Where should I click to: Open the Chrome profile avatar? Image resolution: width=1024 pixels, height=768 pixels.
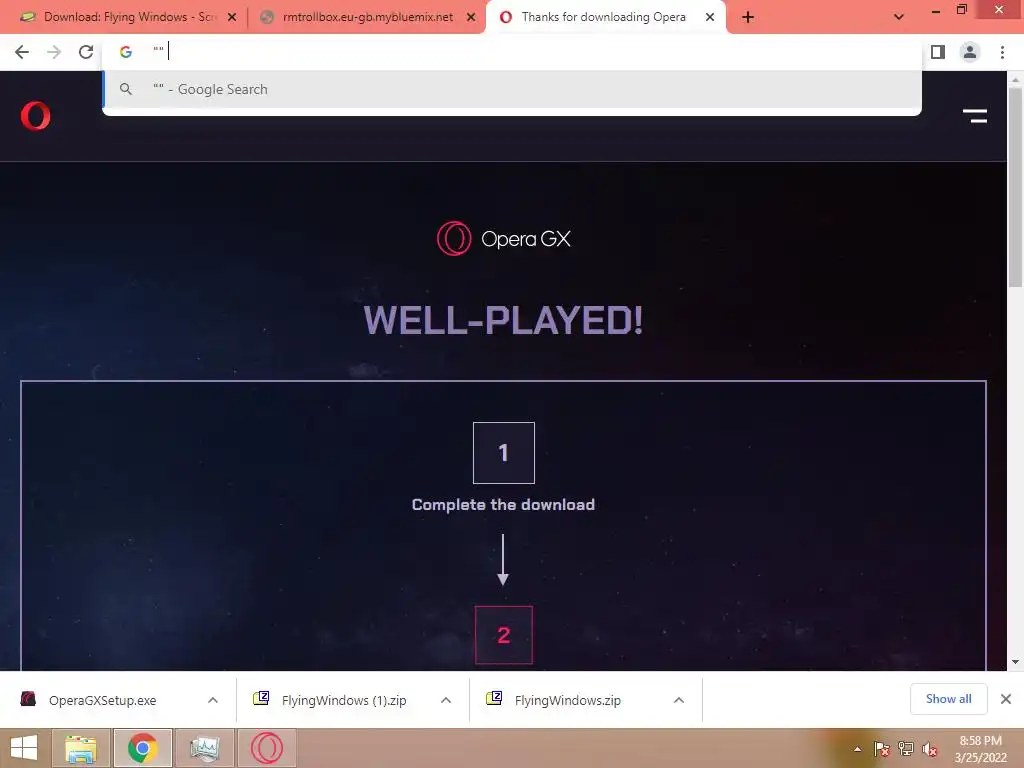pyautogui.click(x=970, y=52)
